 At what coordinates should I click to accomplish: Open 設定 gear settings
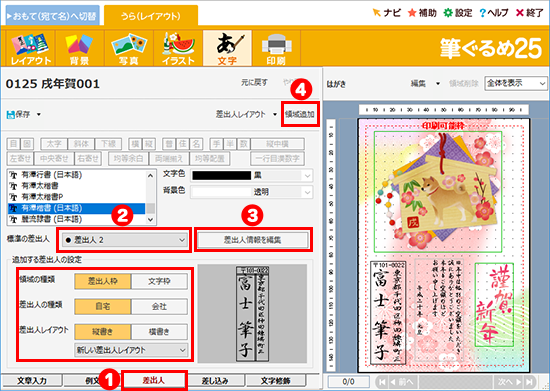point(448,13)
